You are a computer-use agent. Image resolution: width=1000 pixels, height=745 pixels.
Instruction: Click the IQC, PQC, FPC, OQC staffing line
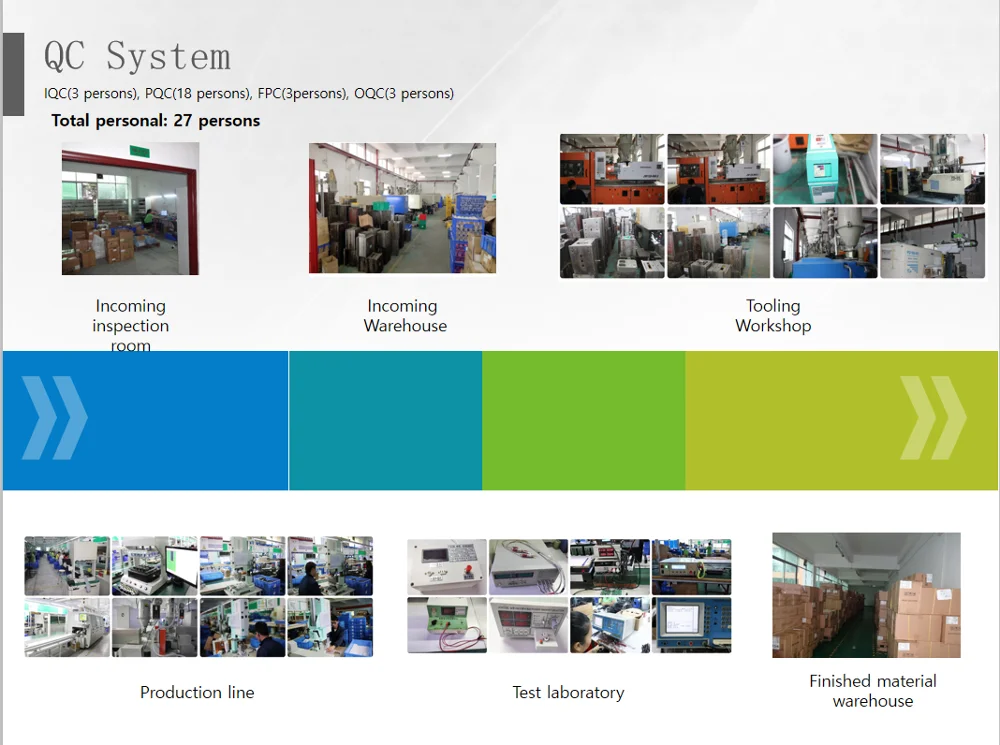(x=249, y=94)
